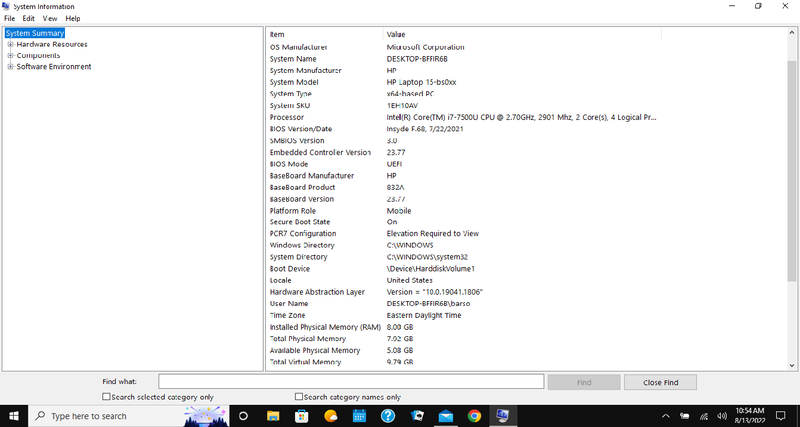Open the File menu
Screen dimensions: 800x427
pos(9,18)
